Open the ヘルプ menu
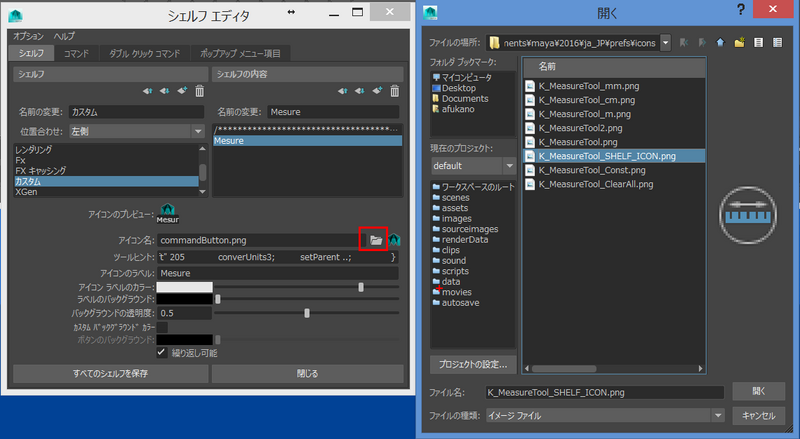 (x=64, y=36)
